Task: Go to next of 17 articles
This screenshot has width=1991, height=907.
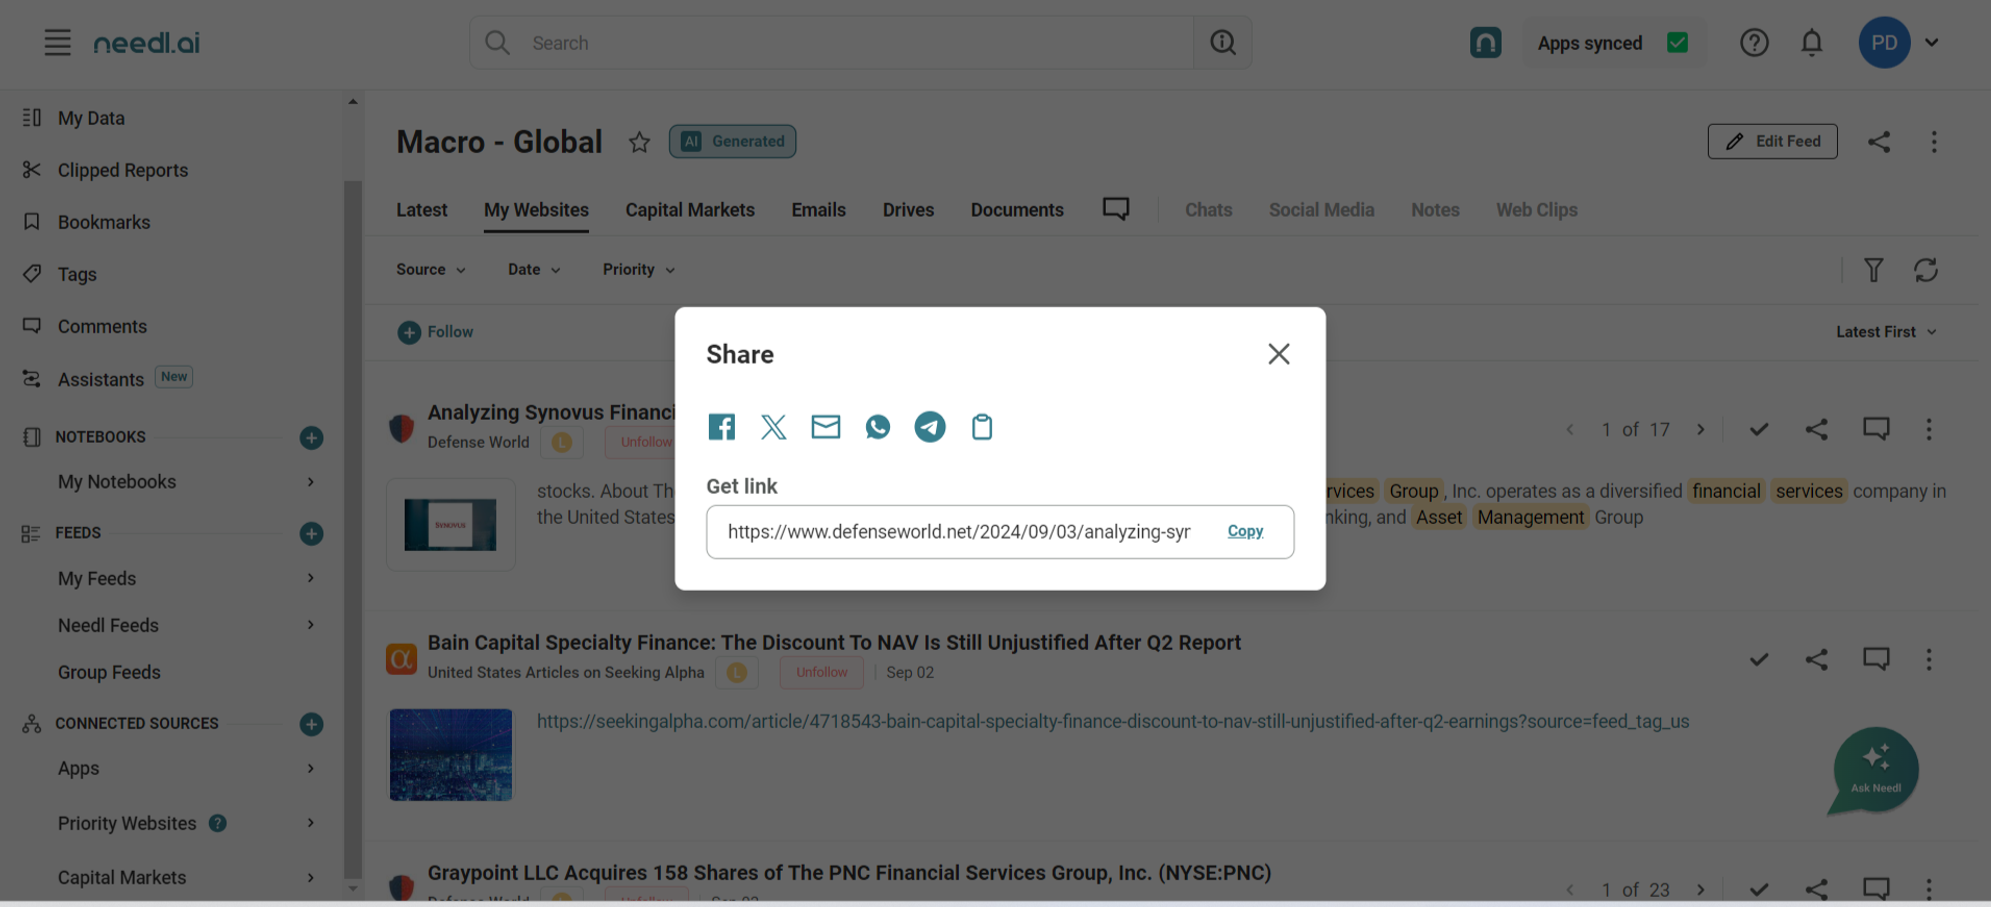Action: [1700, 430]
